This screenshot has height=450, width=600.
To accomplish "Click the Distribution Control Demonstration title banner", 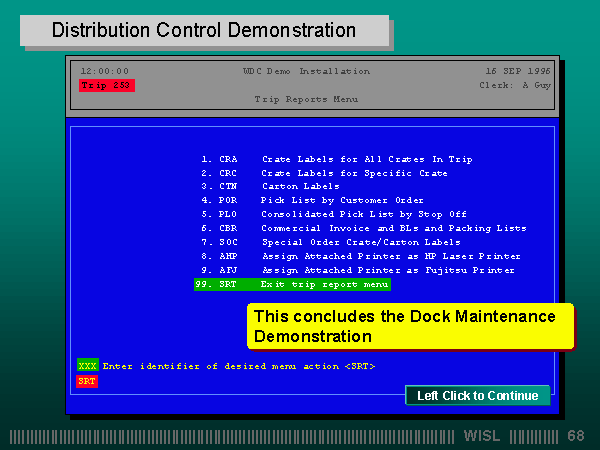I will [x=204, y=31].
